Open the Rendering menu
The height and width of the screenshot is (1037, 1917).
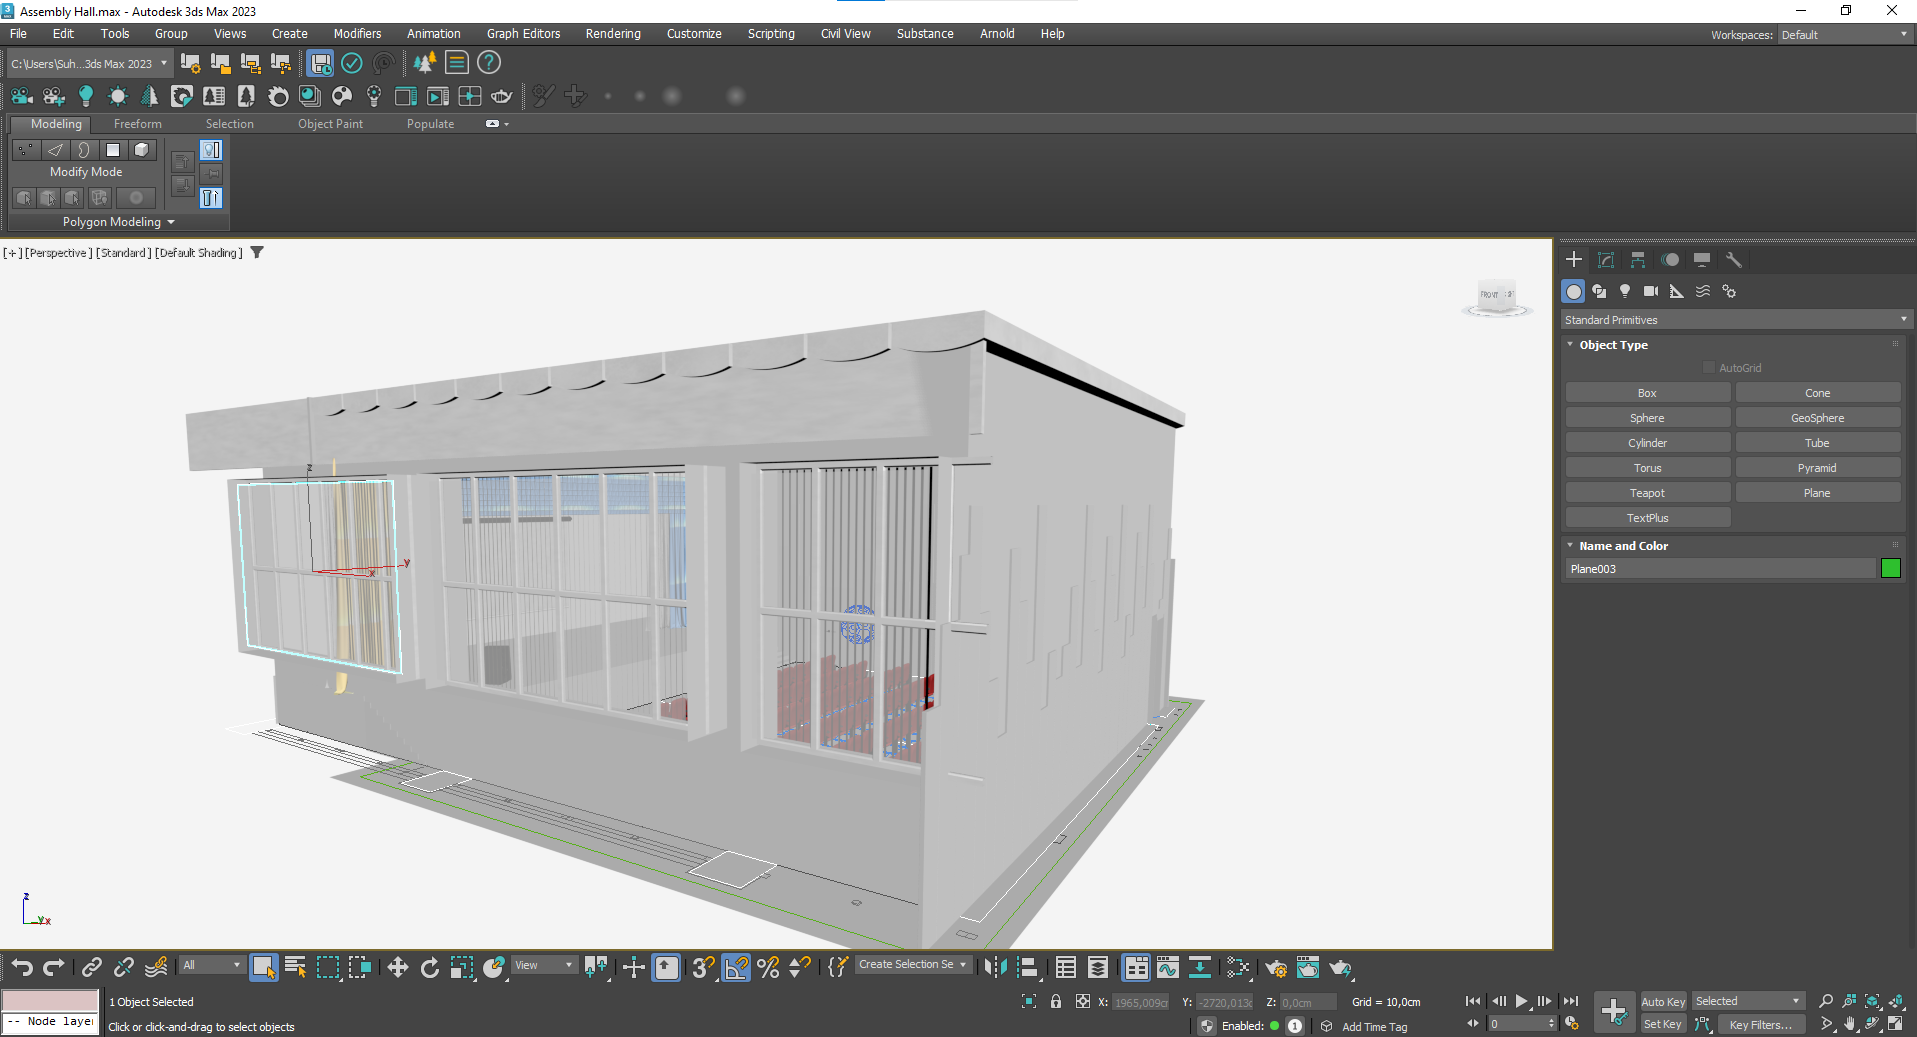coord(612,34)
